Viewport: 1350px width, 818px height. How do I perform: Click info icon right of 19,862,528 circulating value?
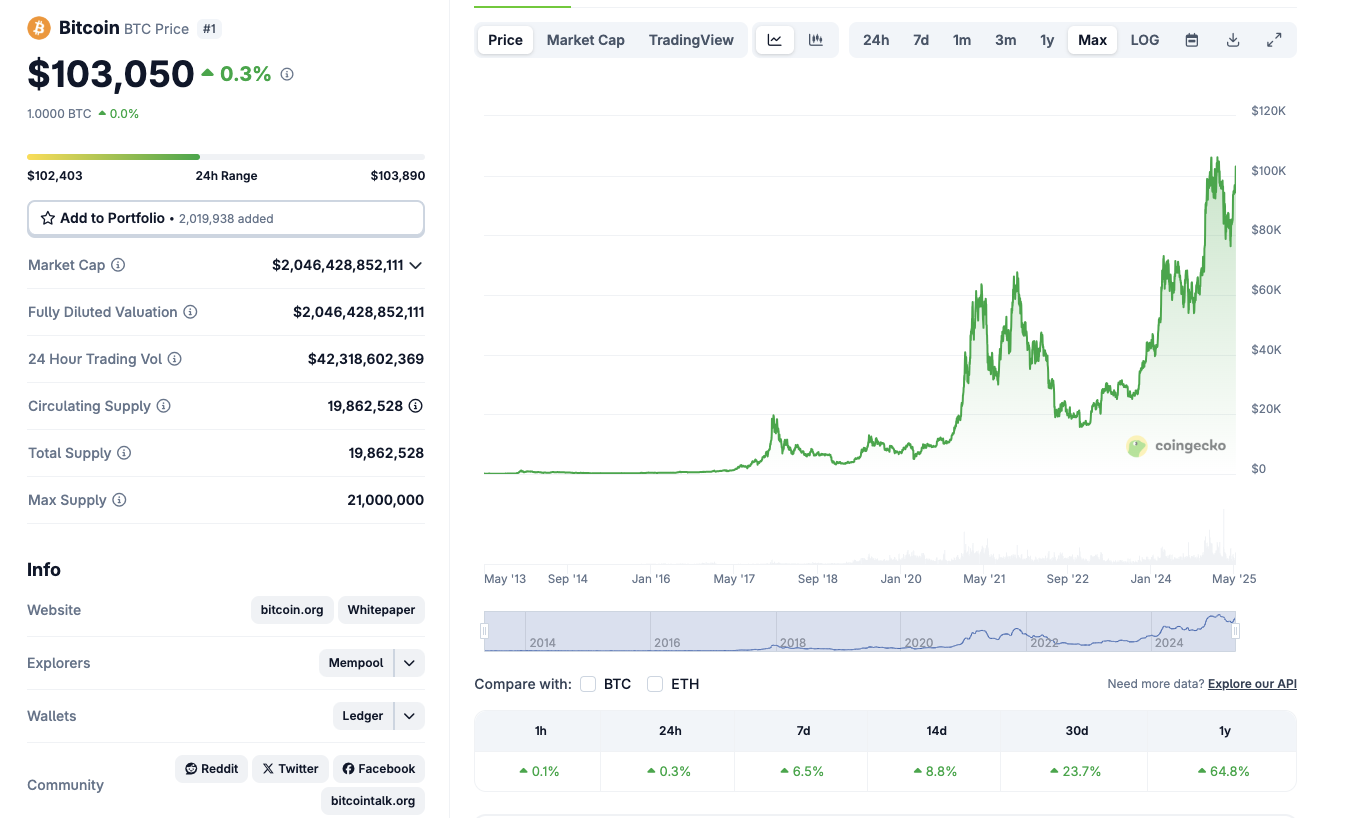416,406
